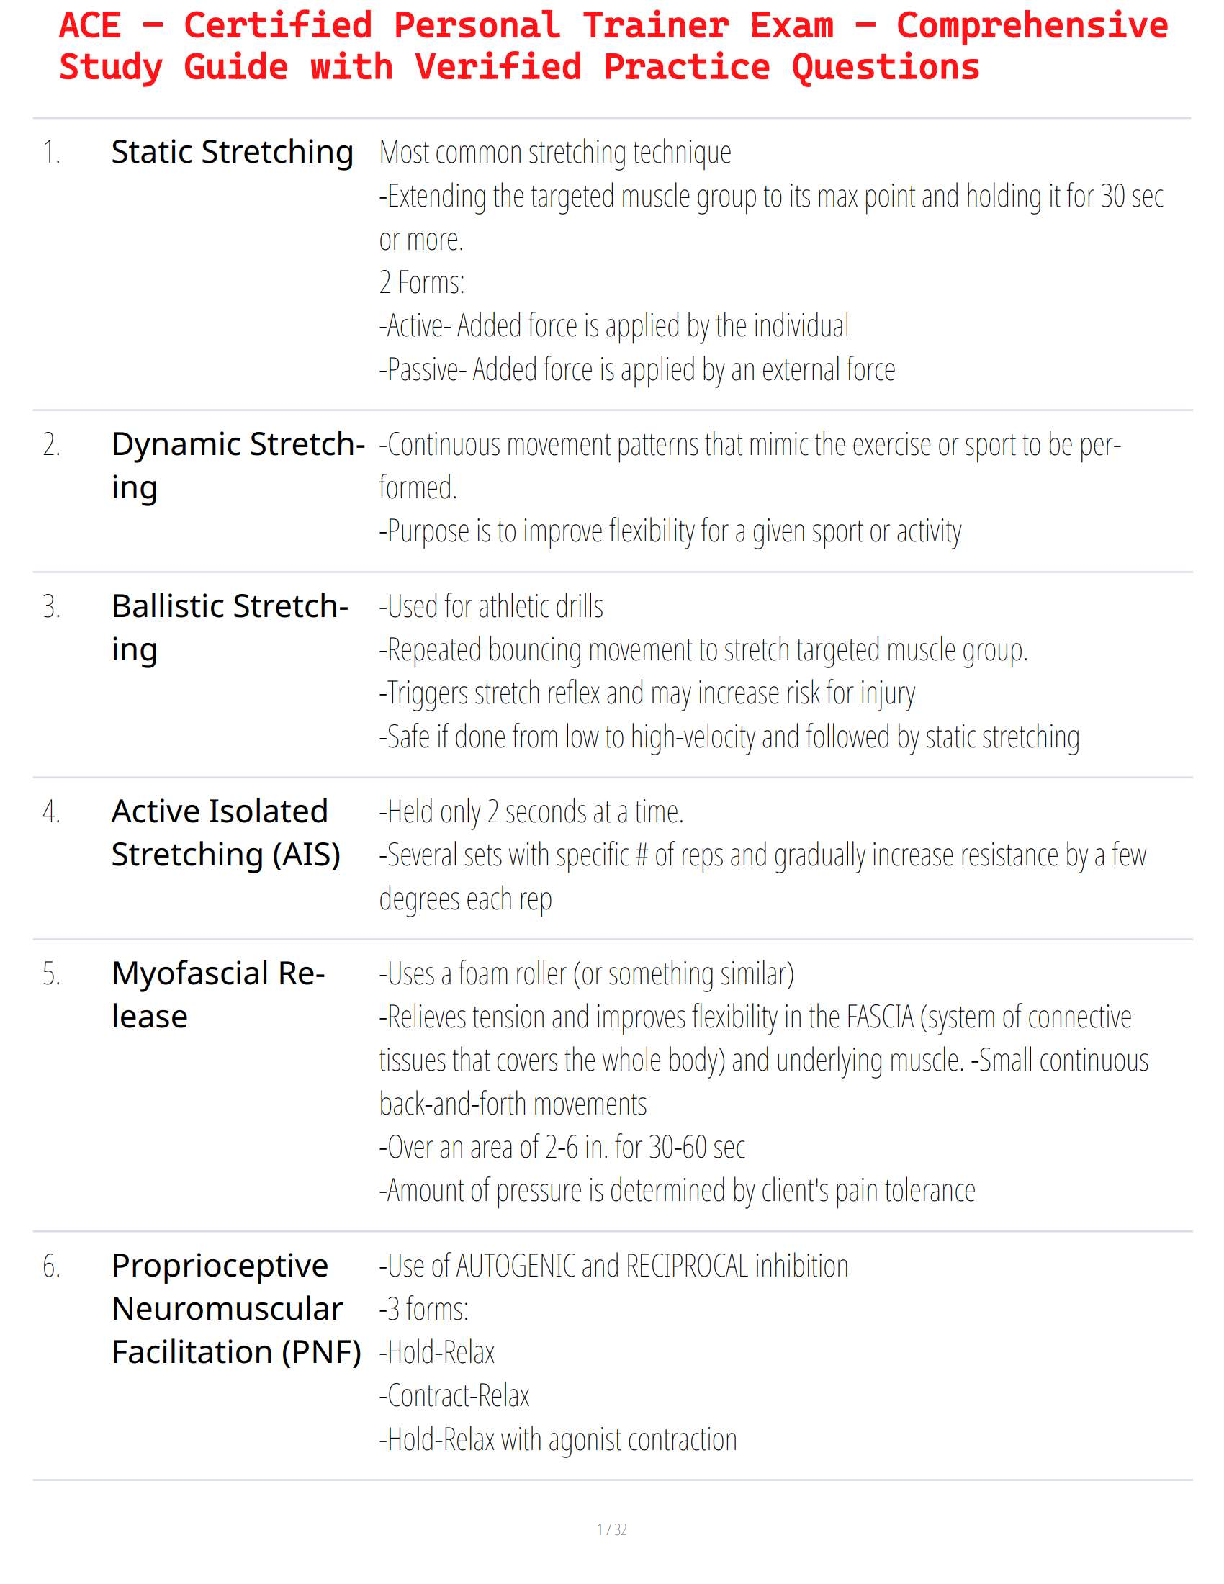Click the Myofascial Release term heading
The height and width of the screenshot is (1584, 1224).
tap(218, 994)
